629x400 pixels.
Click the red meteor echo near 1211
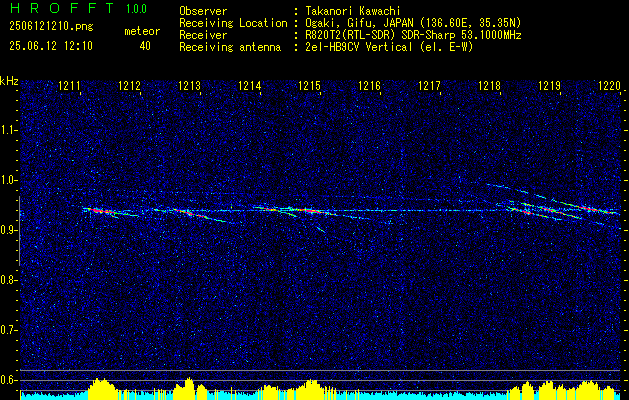pyautogui.click(x=100, y=211)
